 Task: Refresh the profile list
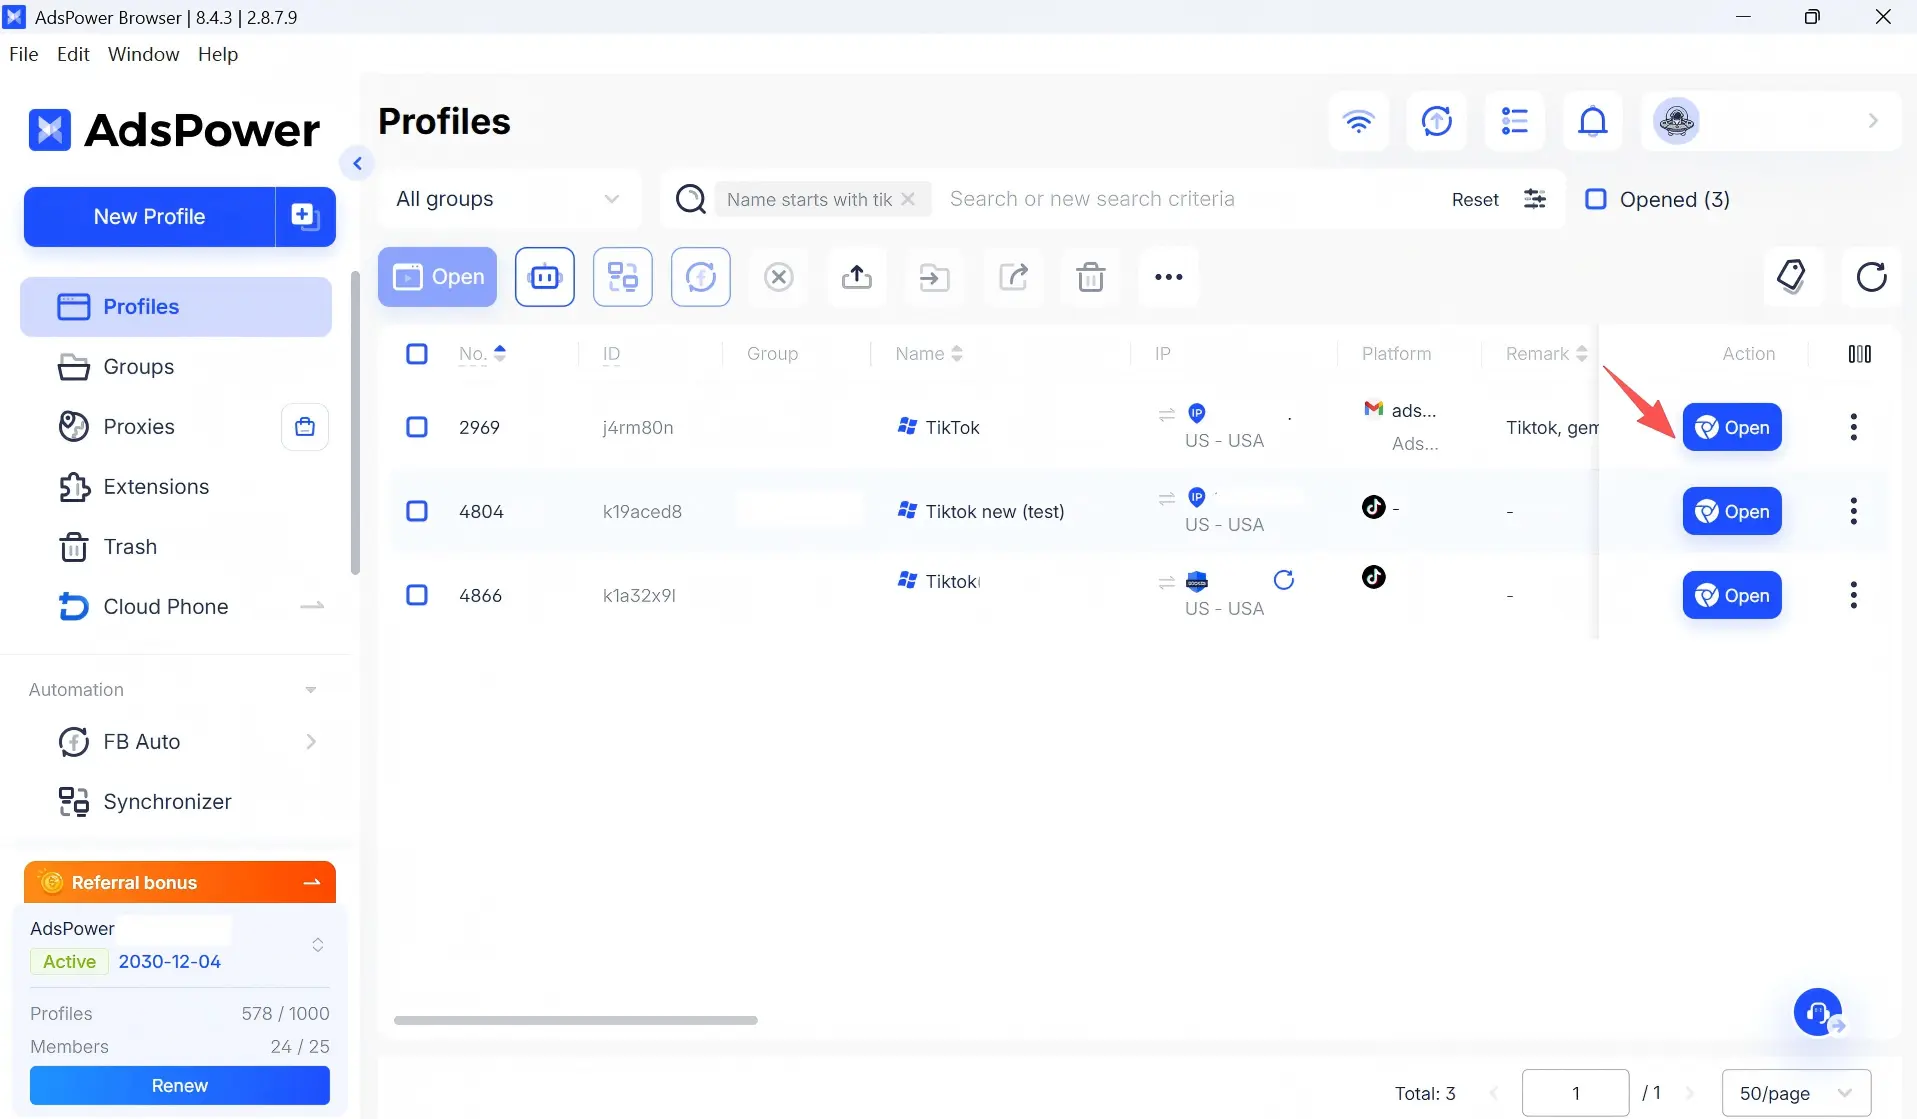1871,276
